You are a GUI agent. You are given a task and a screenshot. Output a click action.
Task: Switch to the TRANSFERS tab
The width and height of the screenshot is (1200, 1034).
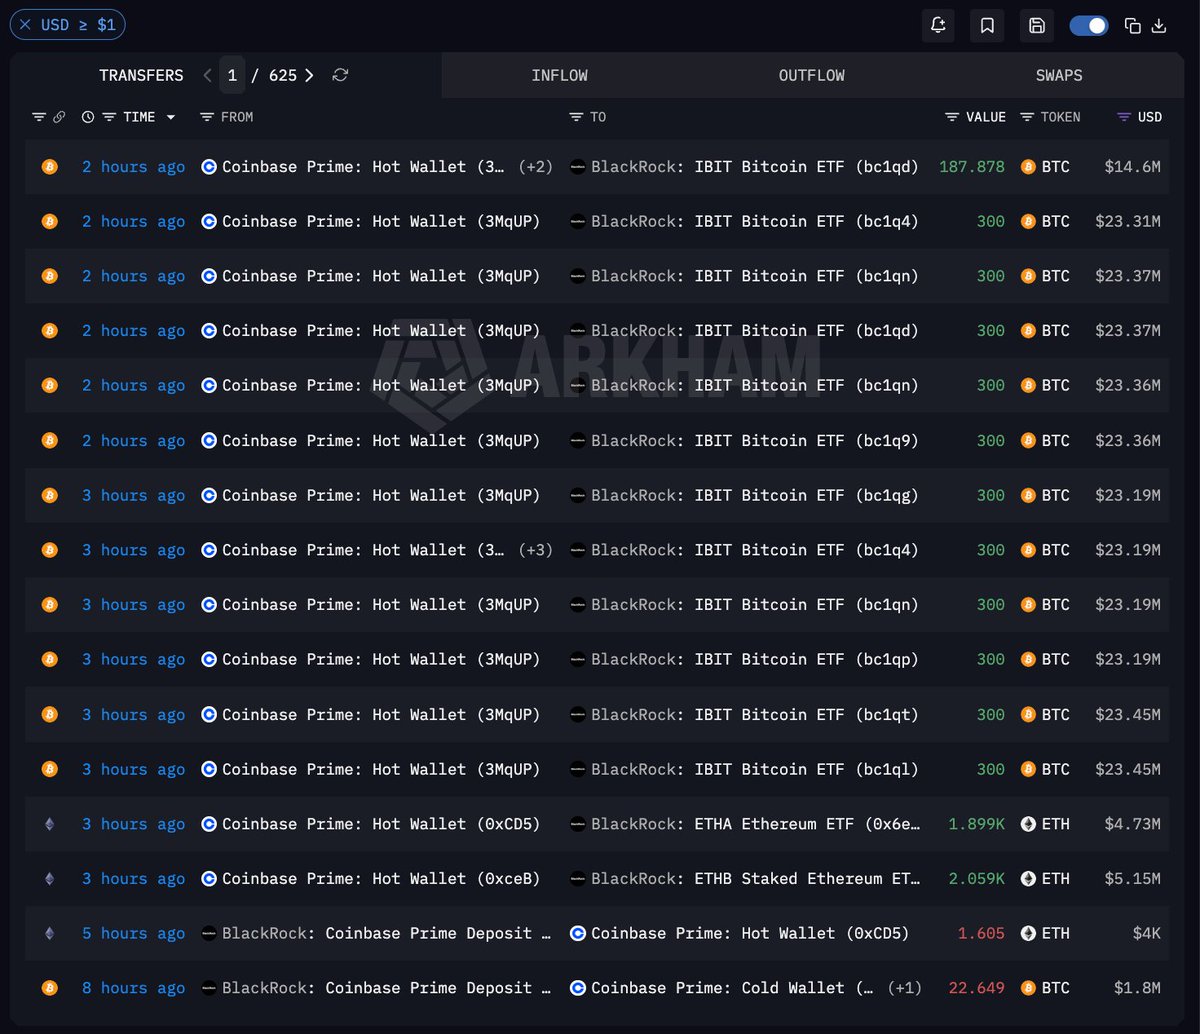pos(141,75)
